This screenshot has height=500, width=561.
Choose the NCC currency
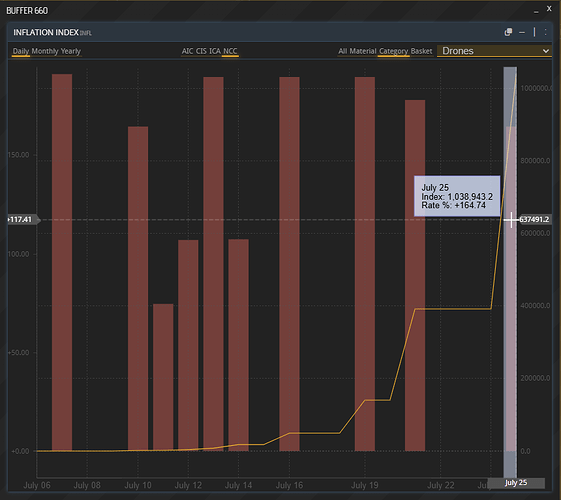pyautogui.click(x=230, y=51)
